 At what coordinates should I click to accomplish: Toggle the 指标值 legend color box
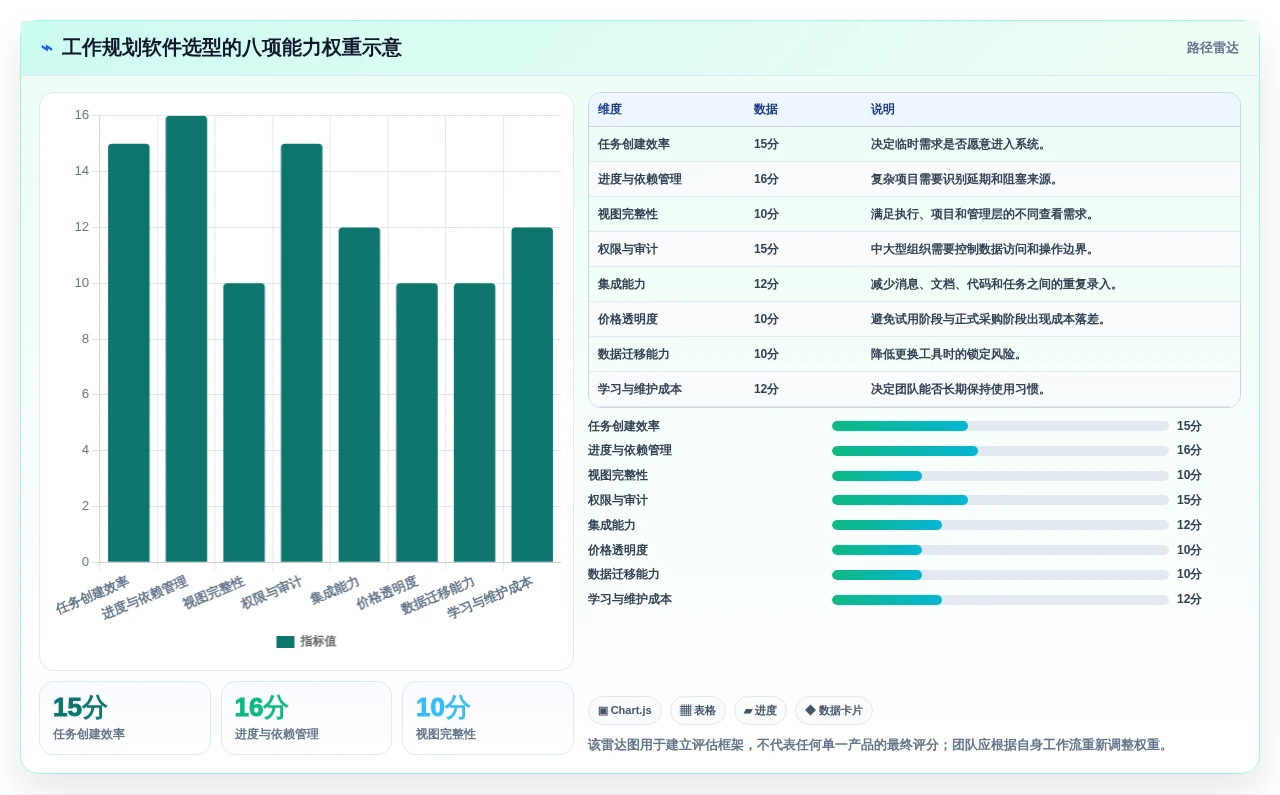[x=285, y=642]
